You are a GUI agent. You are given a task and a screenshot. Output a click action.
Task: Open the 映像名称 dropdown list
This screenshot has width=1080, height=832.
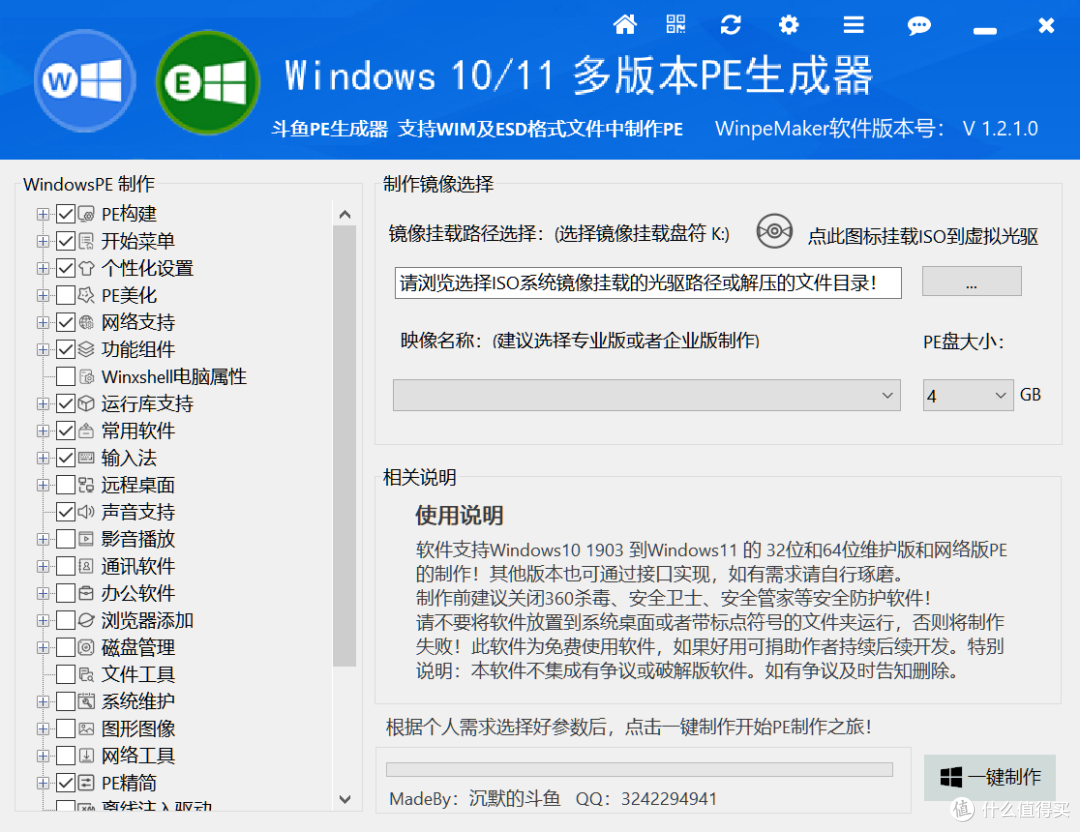coord(647,395)
